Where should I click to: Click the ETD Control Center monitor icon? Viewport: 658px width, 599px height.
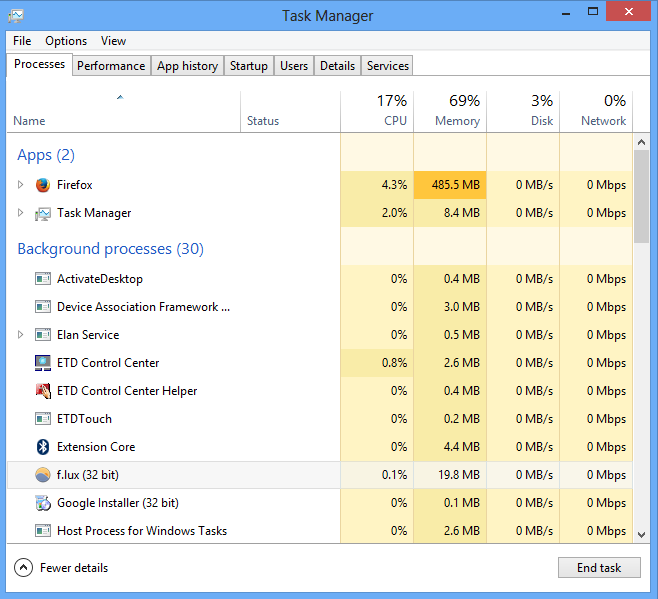click(x=43, y=363)
